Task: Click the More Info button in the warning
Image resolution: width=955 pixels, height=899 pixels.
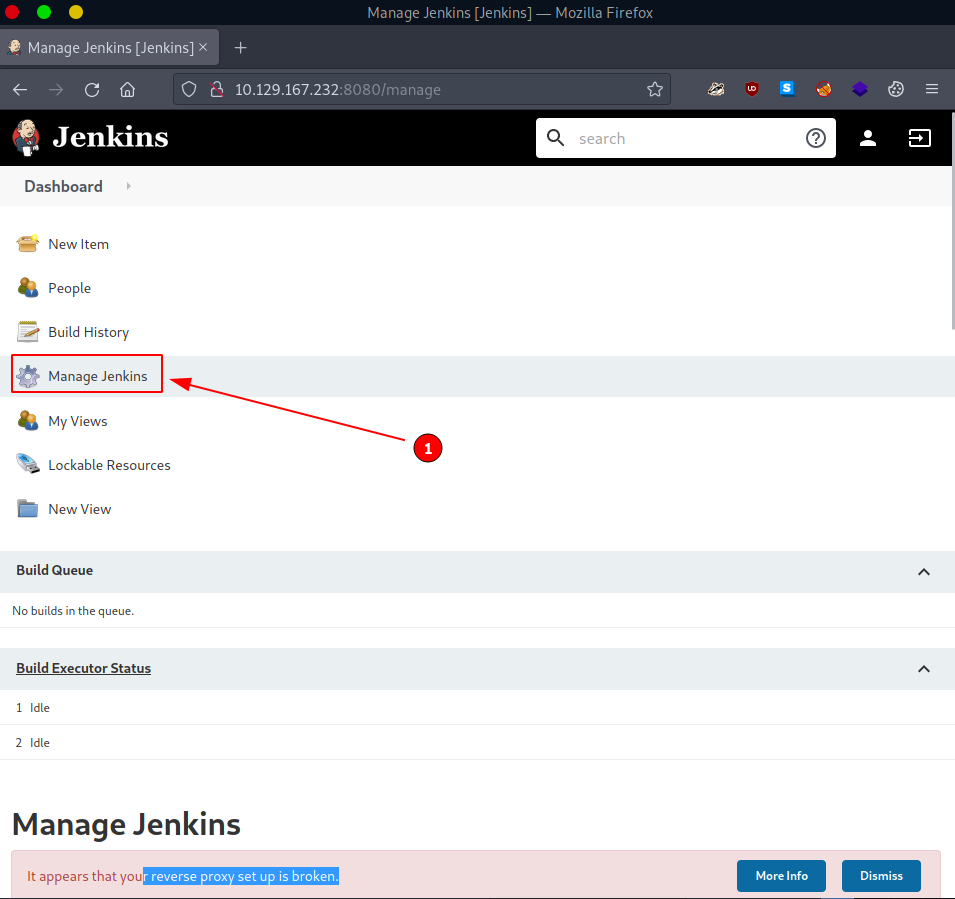Action: tap(781, 875)
